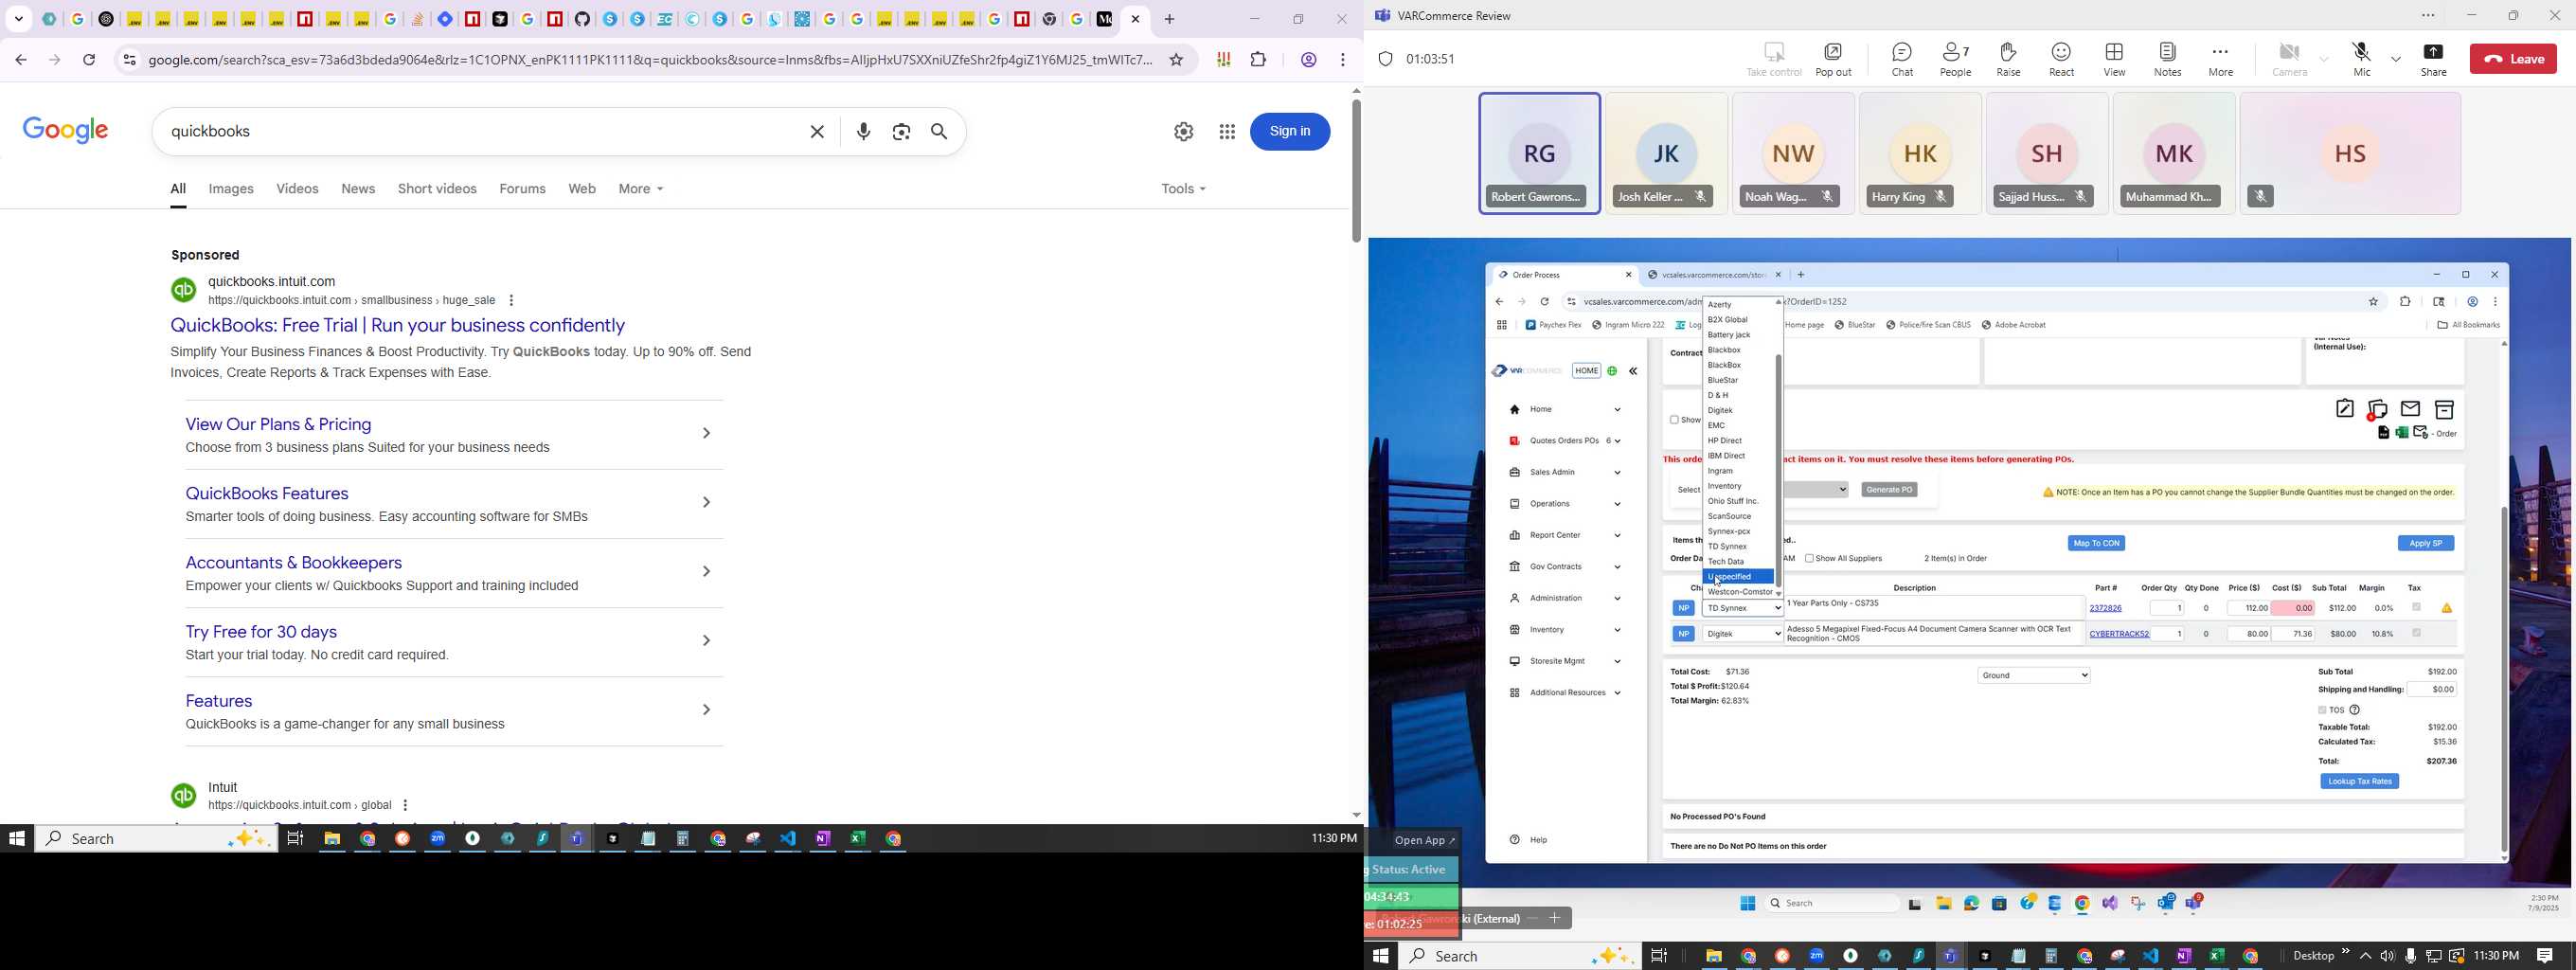Open QuickBooks Free Trial sponsored link
2576x970 pixels.
click(398, 326)
